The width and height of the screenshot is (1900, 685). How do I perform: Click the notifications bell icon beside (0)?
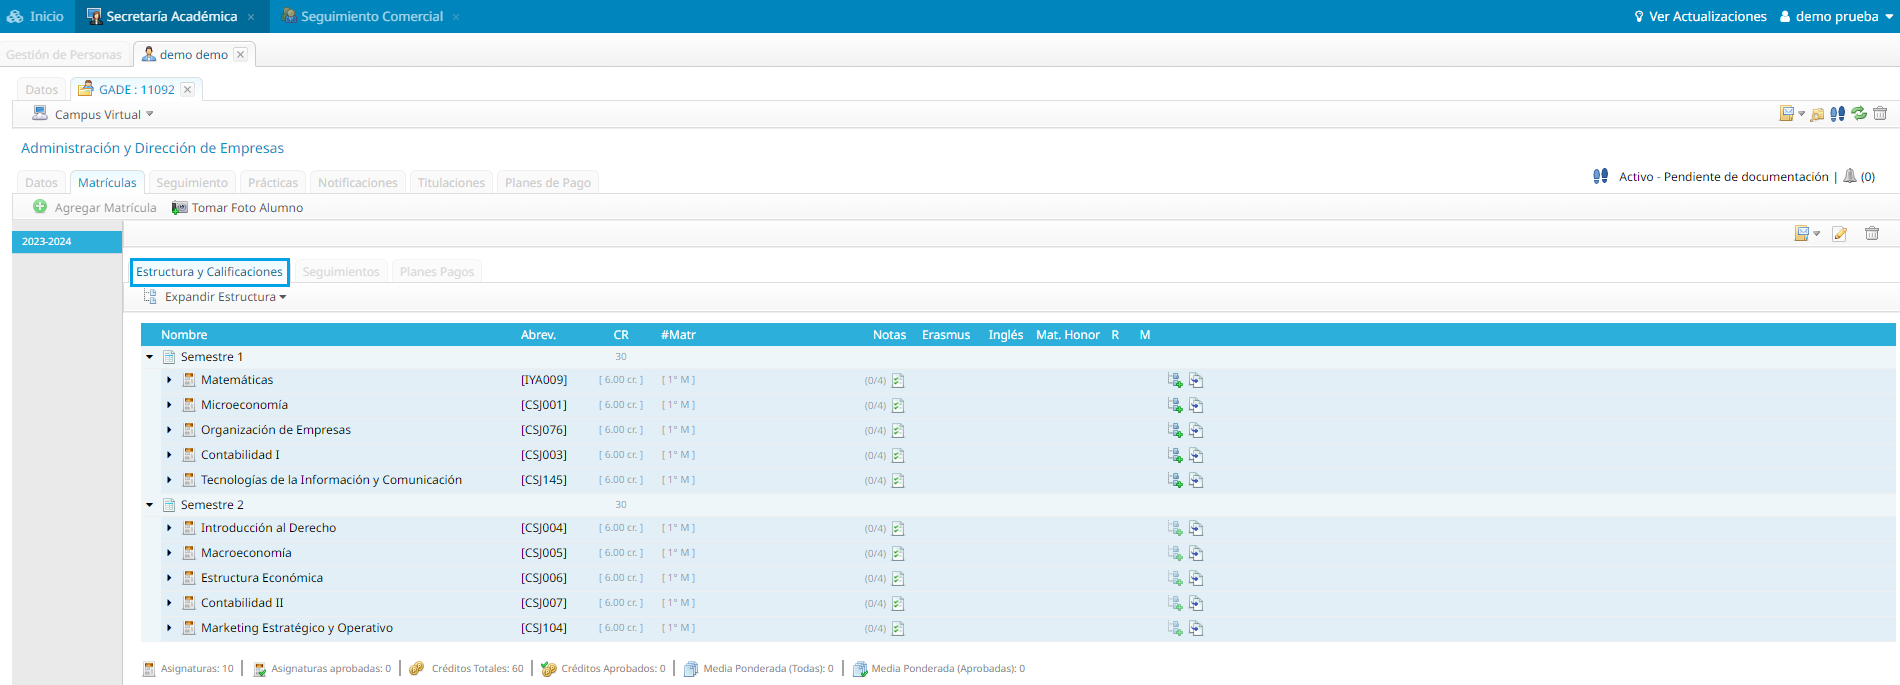click(x=1850, y=176)
